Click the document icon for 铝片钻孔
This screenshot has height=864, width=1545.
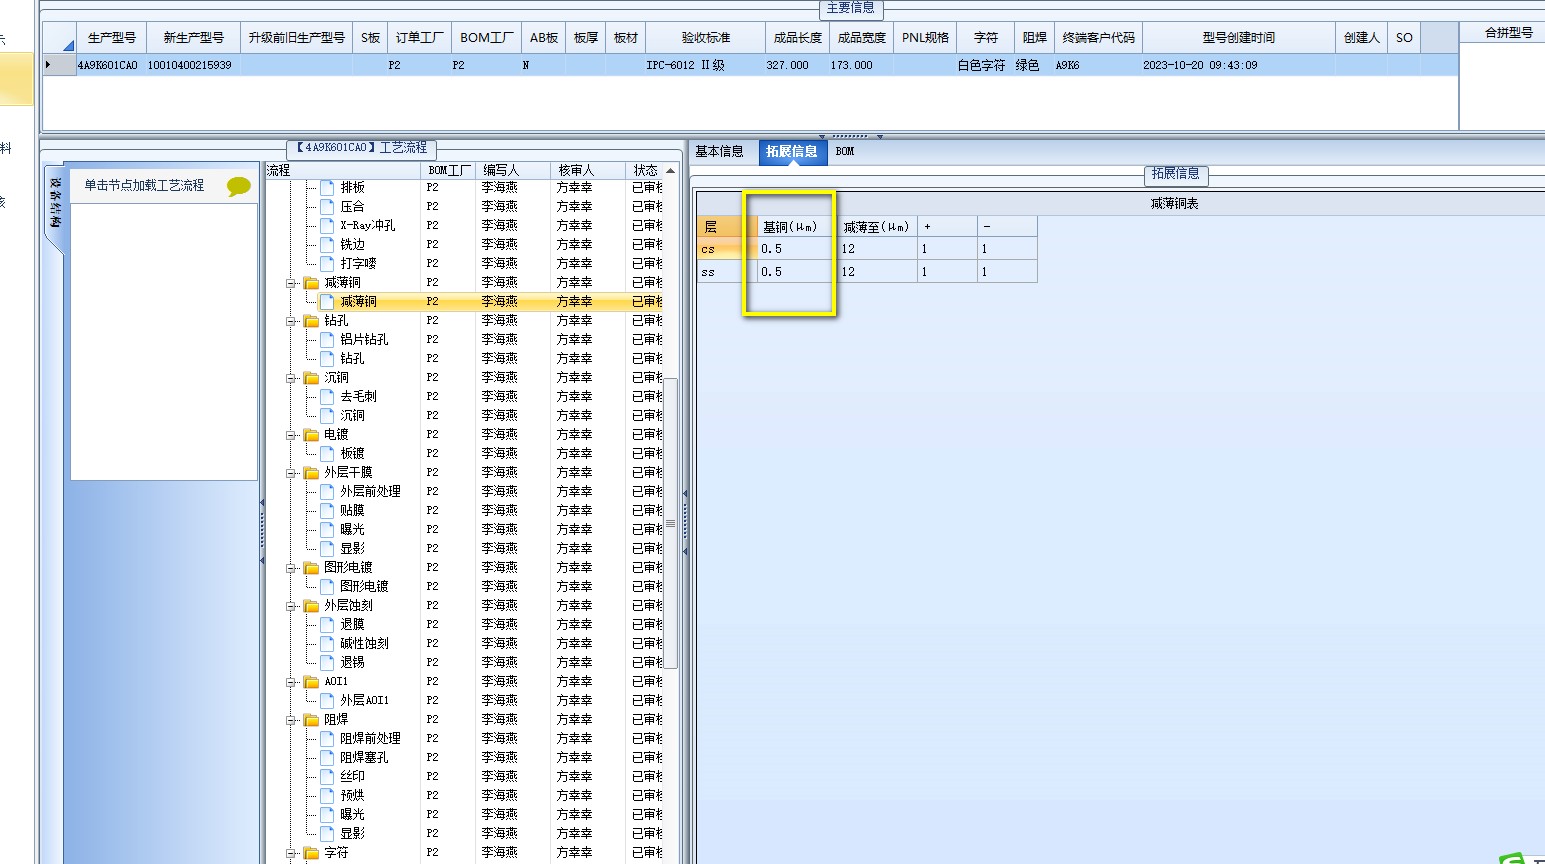click(x=327, y=339)
